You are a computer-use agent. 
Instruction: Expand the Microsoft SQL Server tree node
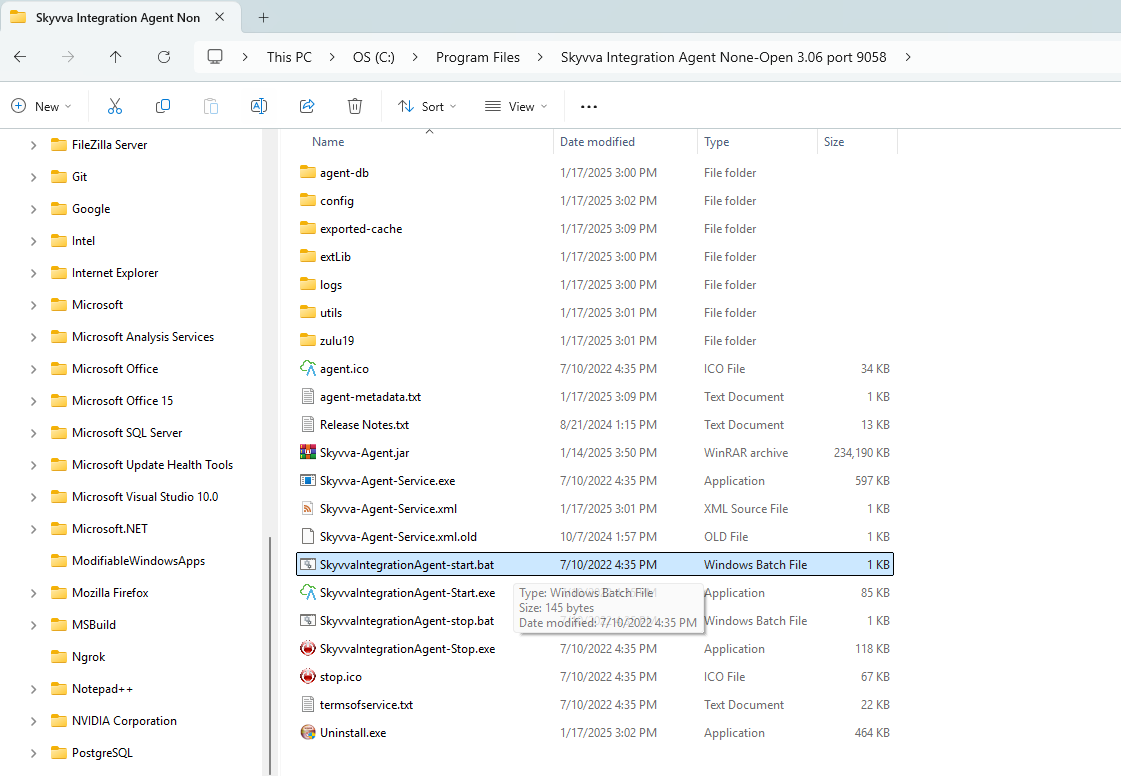pos(33,433)
